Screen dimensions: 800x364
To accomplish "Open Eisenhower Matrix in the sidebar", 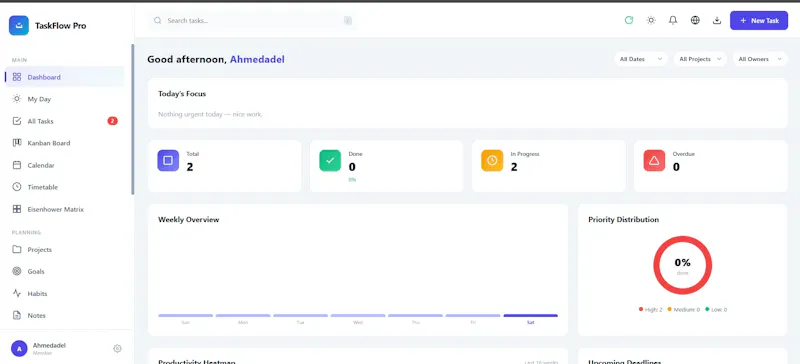I will point(65,209).
